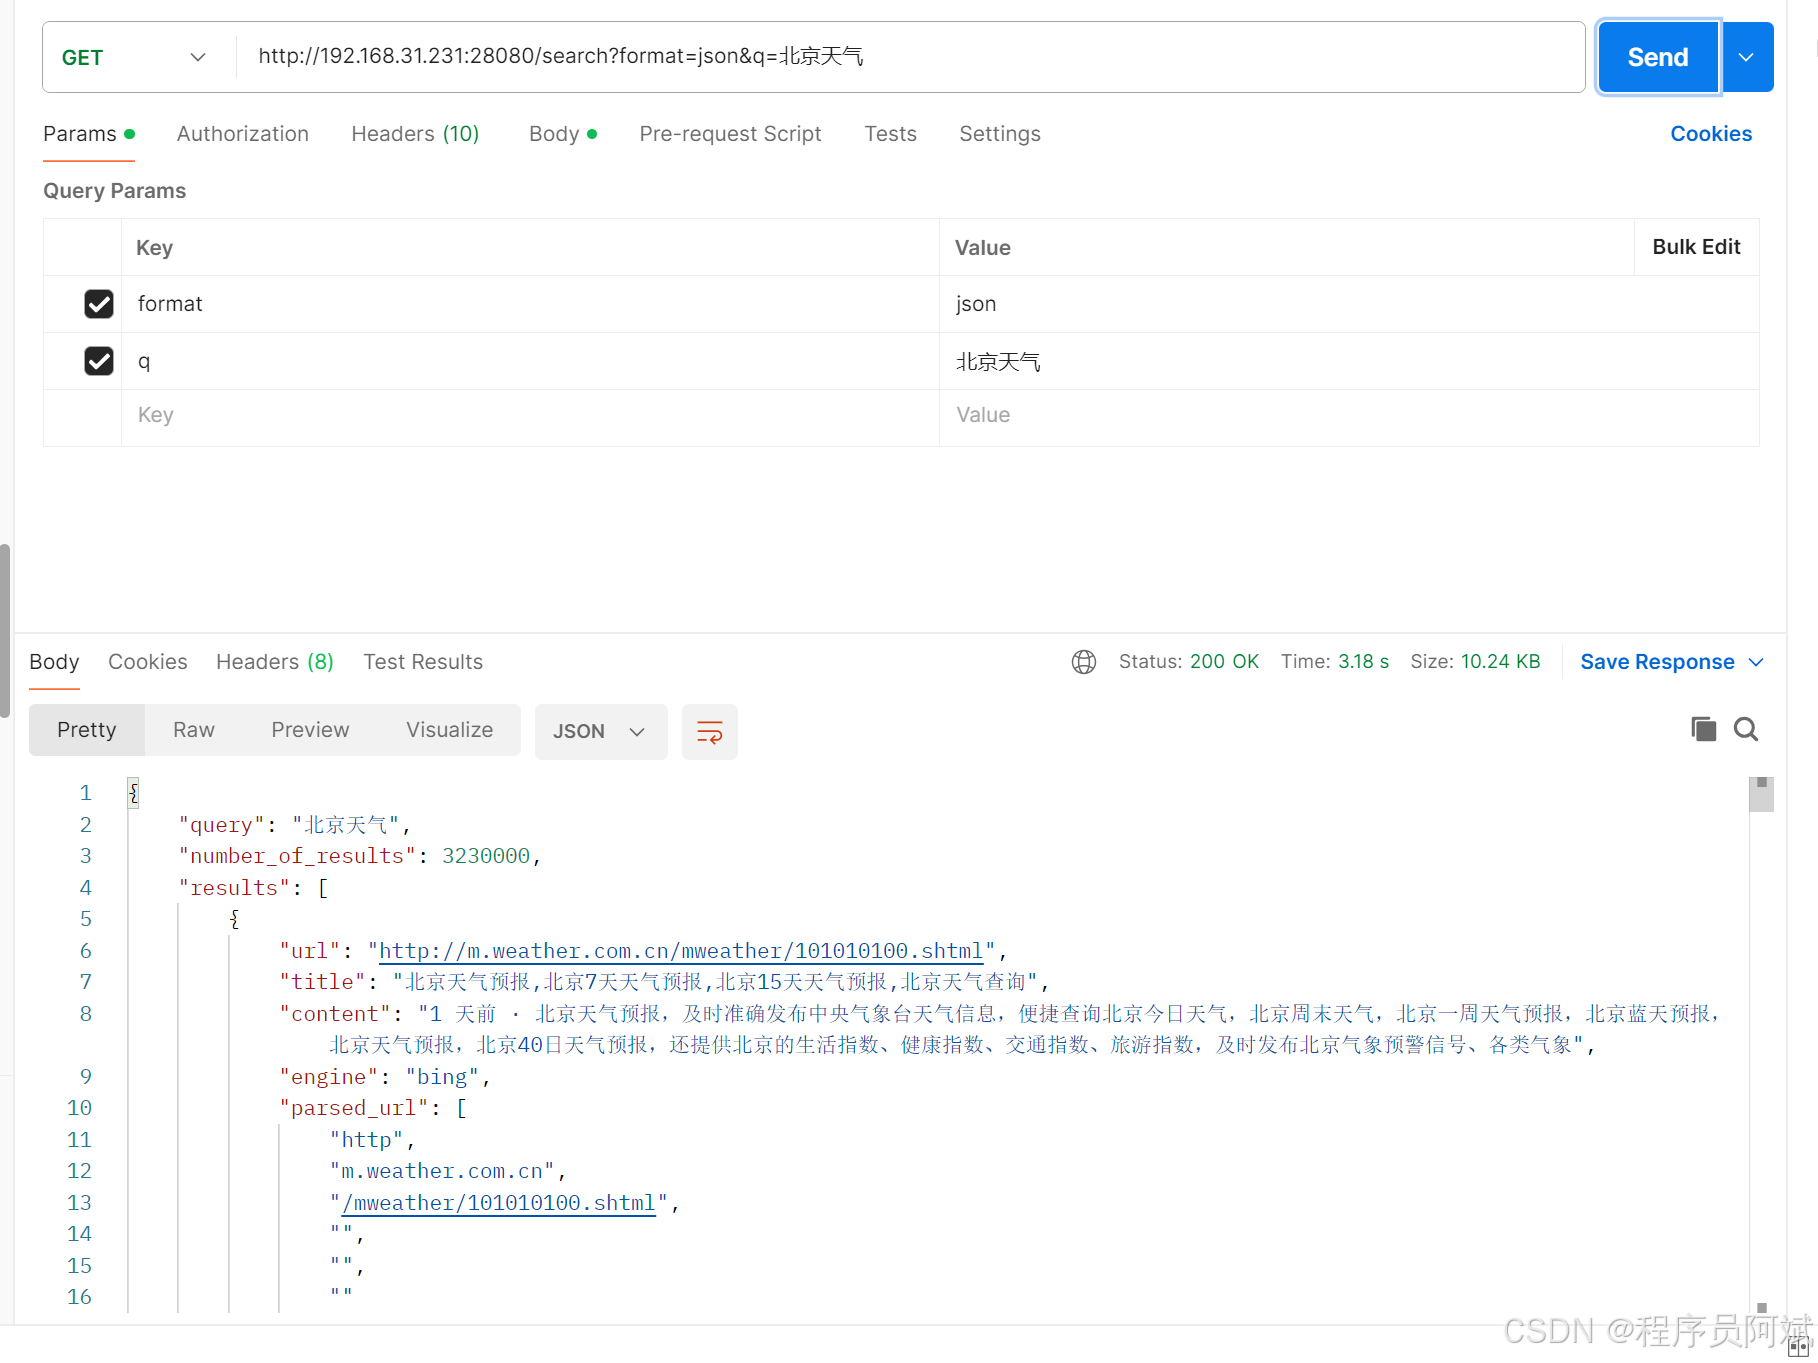Uncheck the q parameter checkbox
The height and width of the screenshot is (1363, 1818).
pos(99,361)
